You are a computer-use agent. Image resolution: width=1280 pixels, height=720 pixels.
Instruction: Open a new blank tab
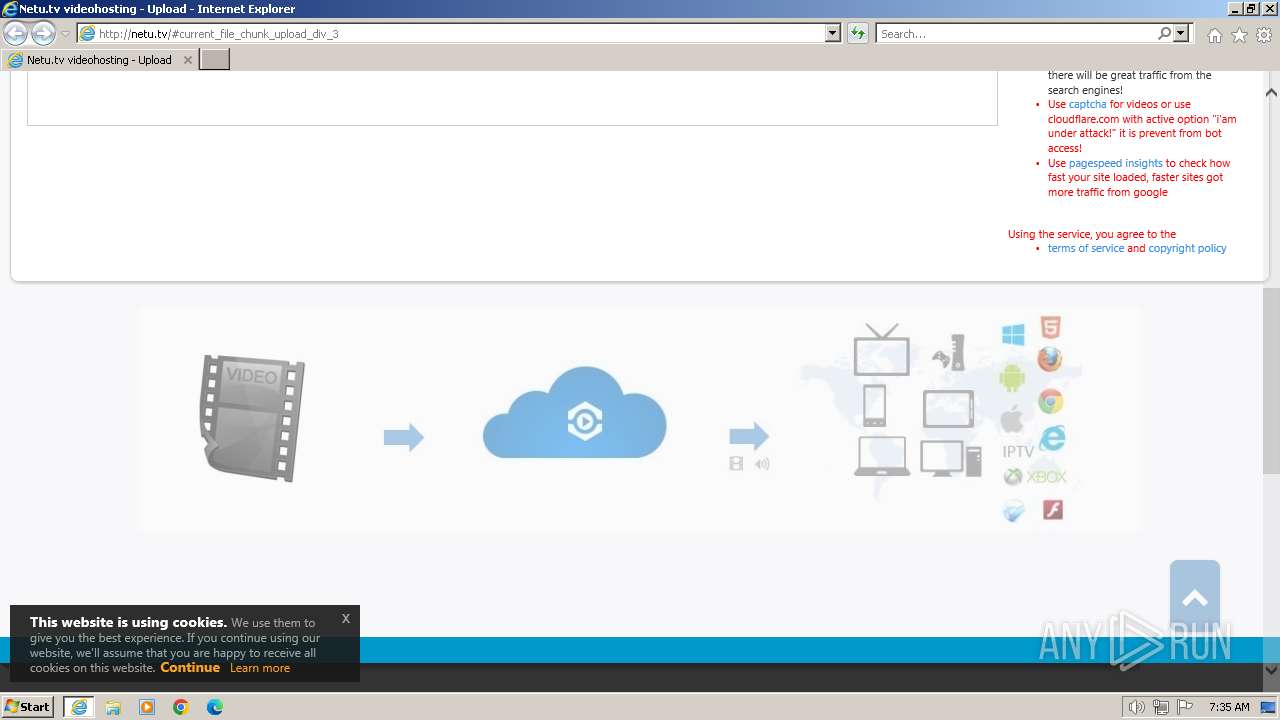(215, 60)
